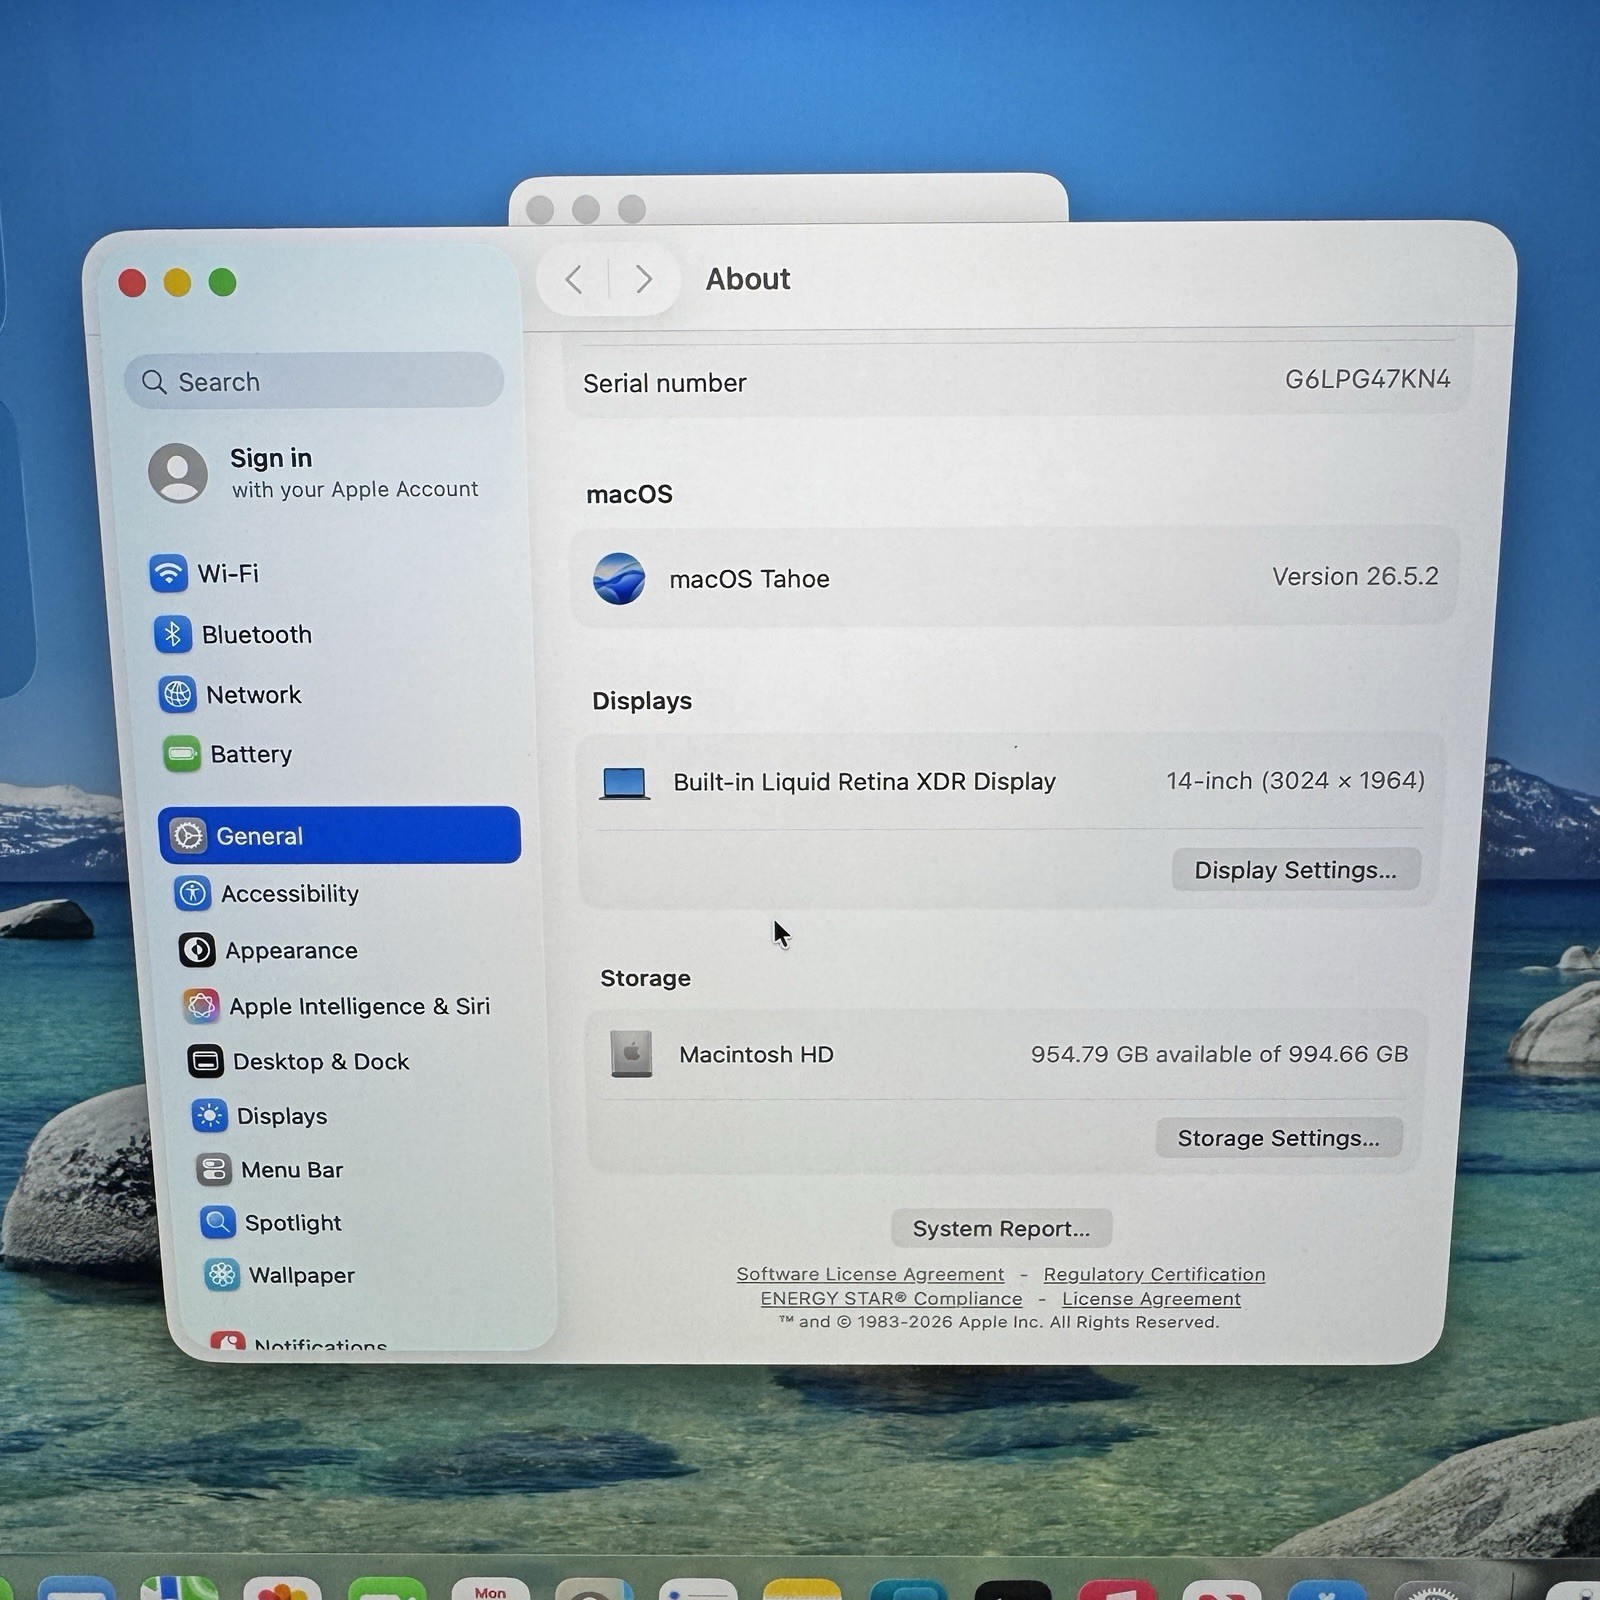The height and width of the screenshot is (1600, 1600).
Task: Open Appearance settings
Action: (268, 950)
